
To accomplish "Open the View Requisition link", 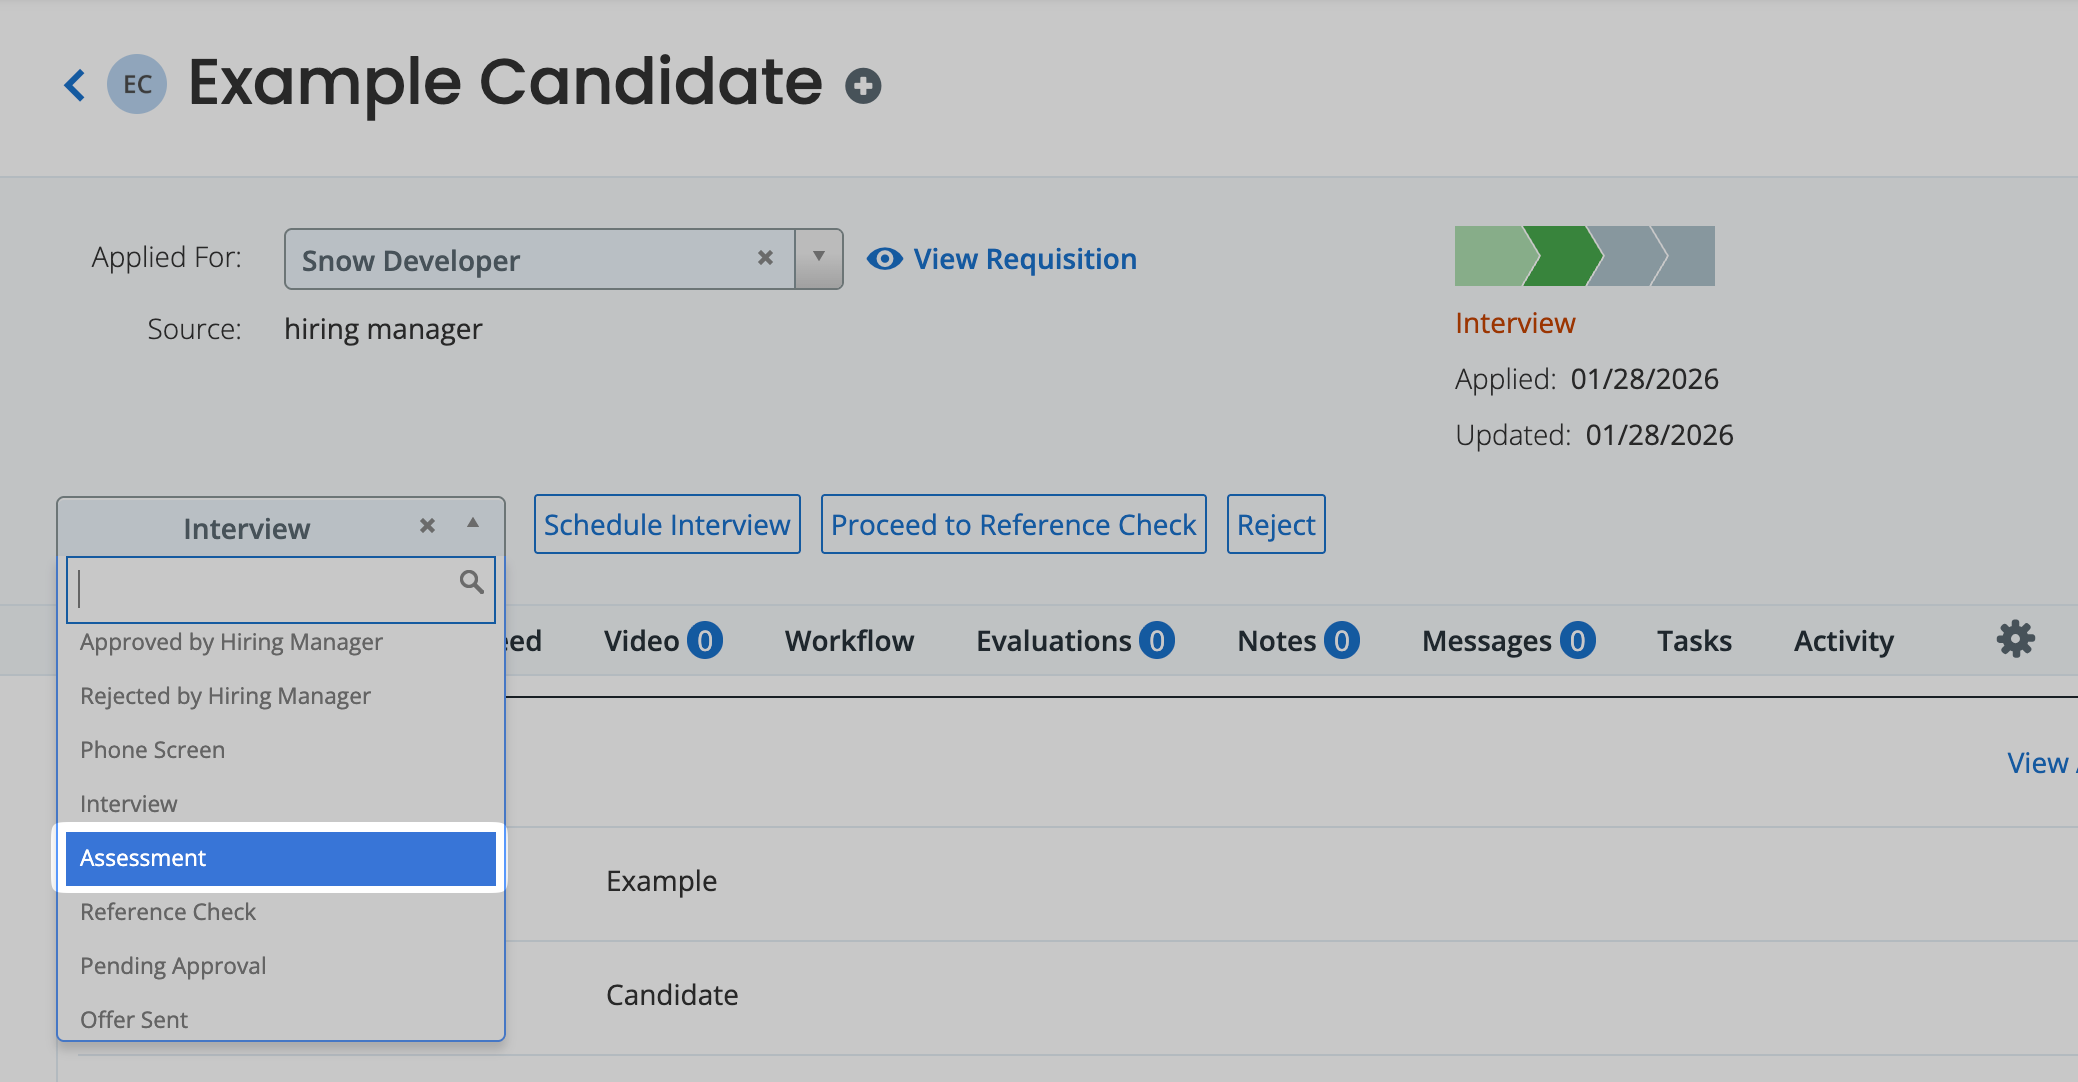I will click(x=1024, y=259).
